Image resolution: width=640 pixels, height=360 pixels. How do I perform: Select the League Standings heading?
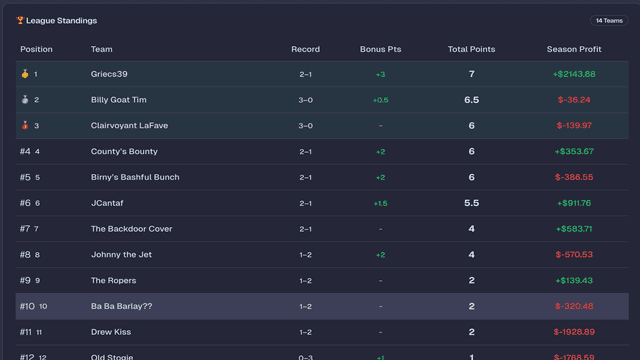coord(62,20)
